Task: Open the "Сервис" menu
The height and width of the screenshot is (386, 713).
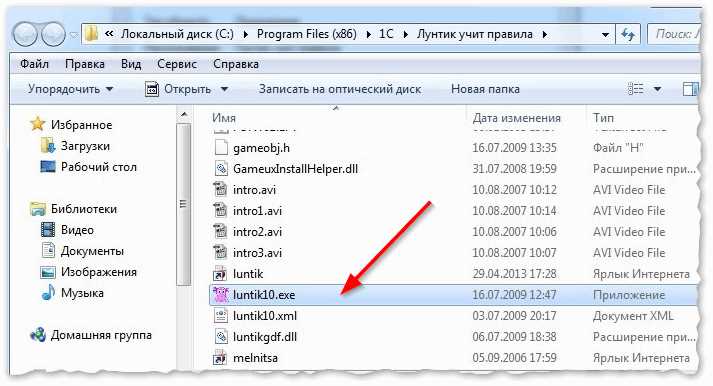Action: (x=177, y=64)
